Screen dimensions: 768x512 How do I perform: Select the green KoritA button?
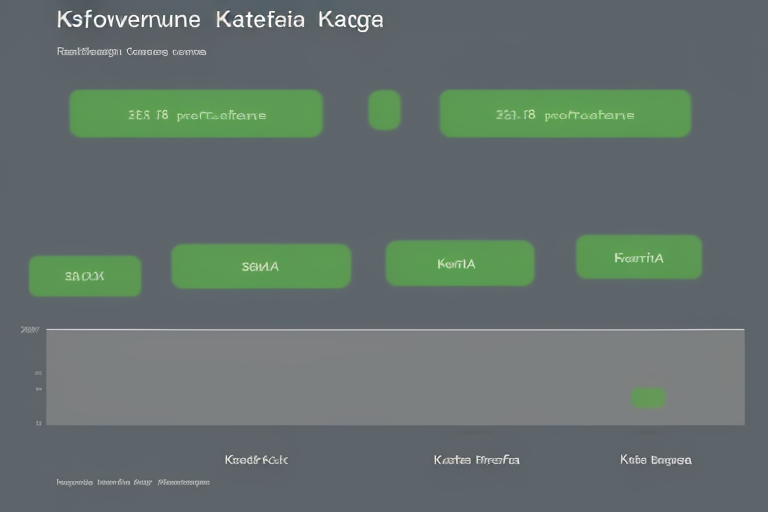pyautogui.click(x=460, y=264)
